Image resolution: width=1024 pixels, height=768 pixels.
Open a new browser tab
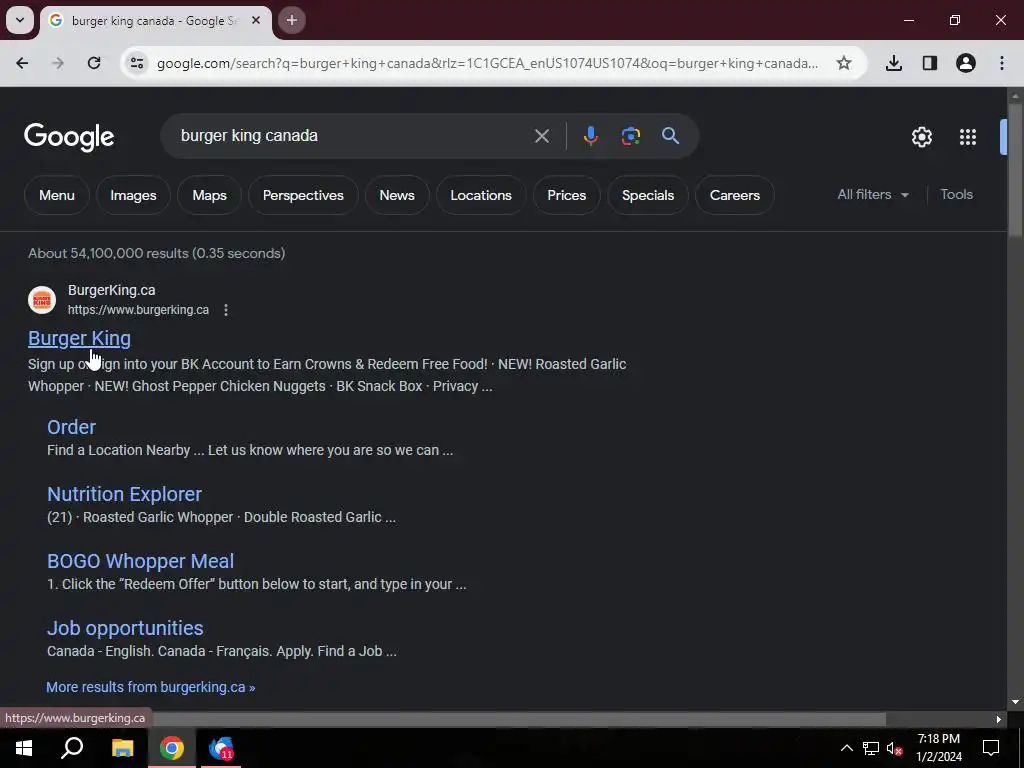[292, 20]
